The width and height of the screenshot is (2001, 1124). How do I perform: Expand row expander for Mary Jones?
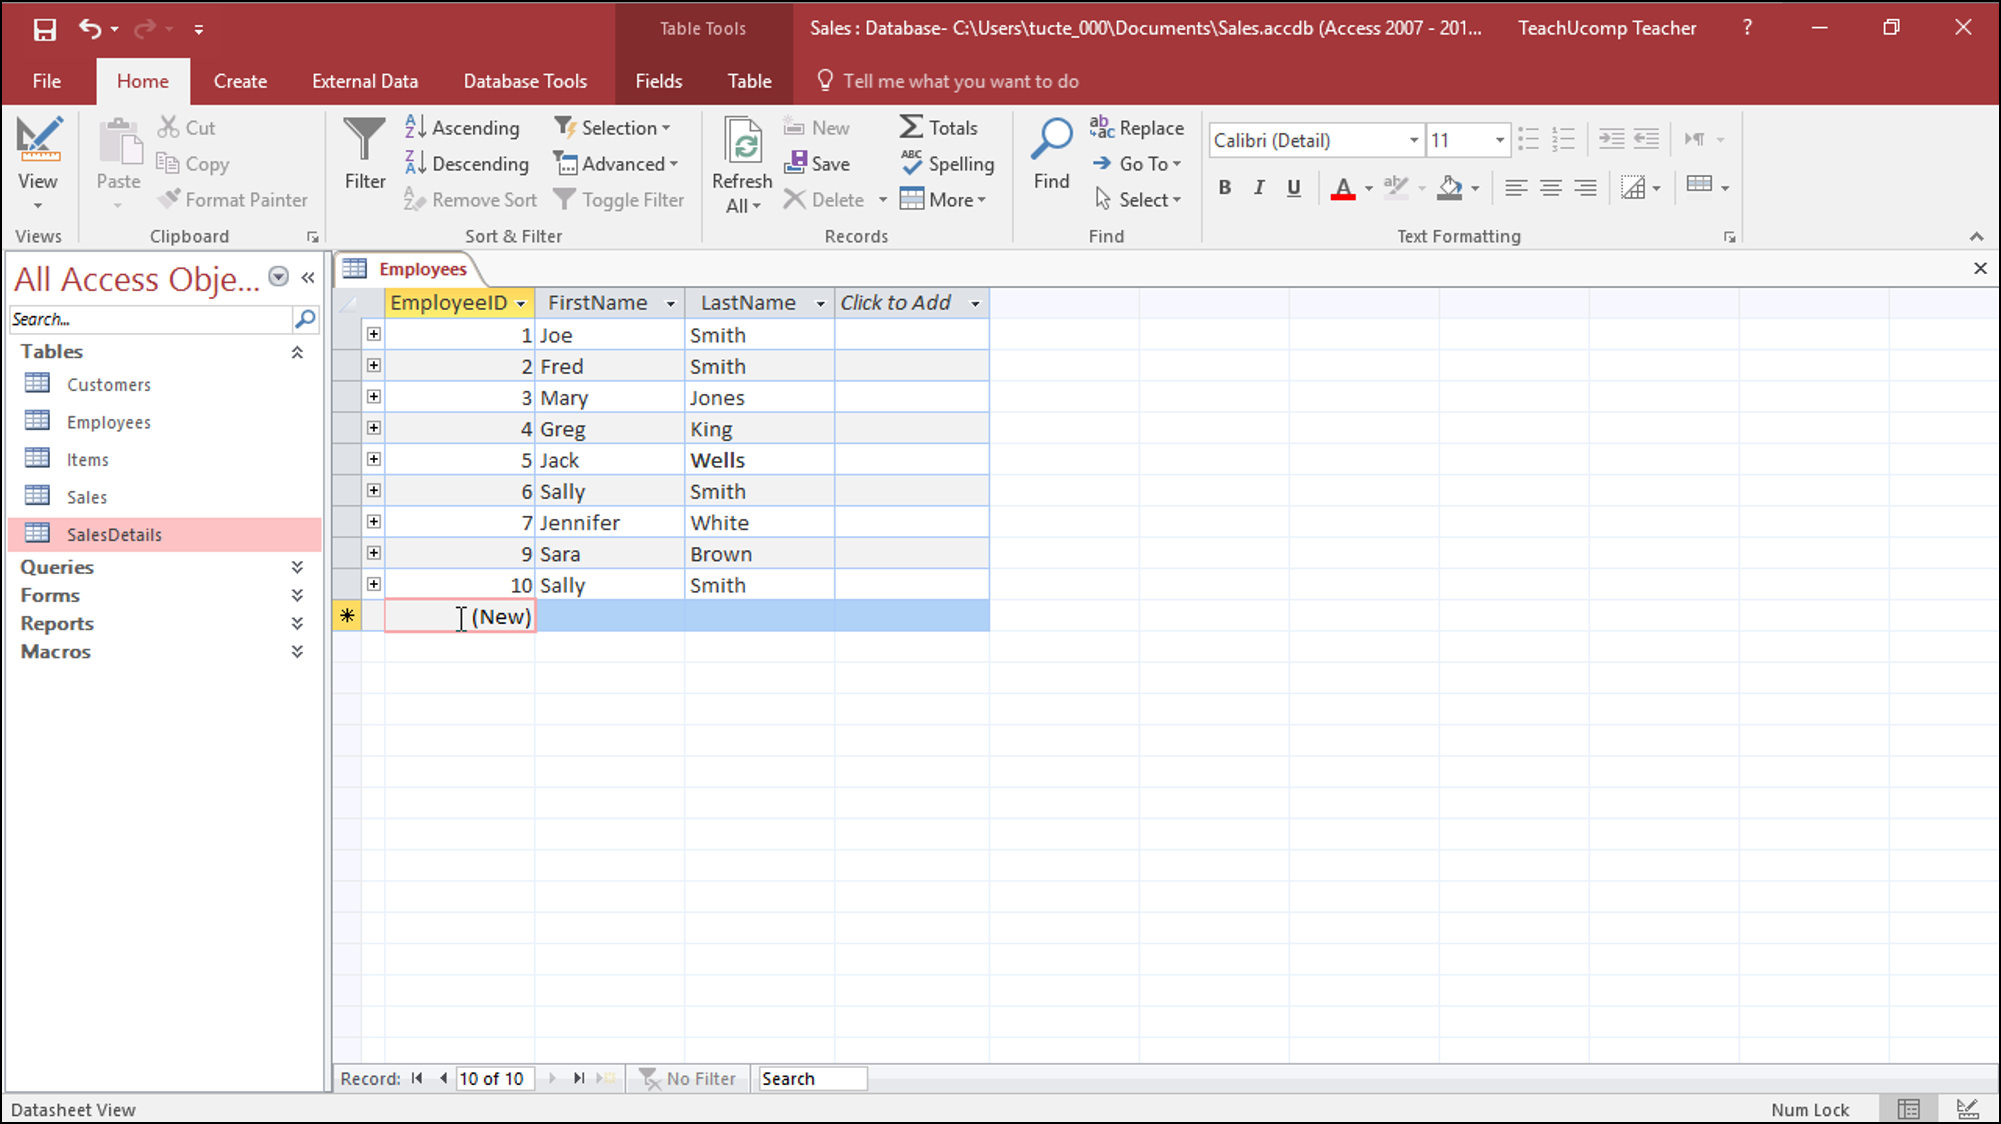pos(372,396)
